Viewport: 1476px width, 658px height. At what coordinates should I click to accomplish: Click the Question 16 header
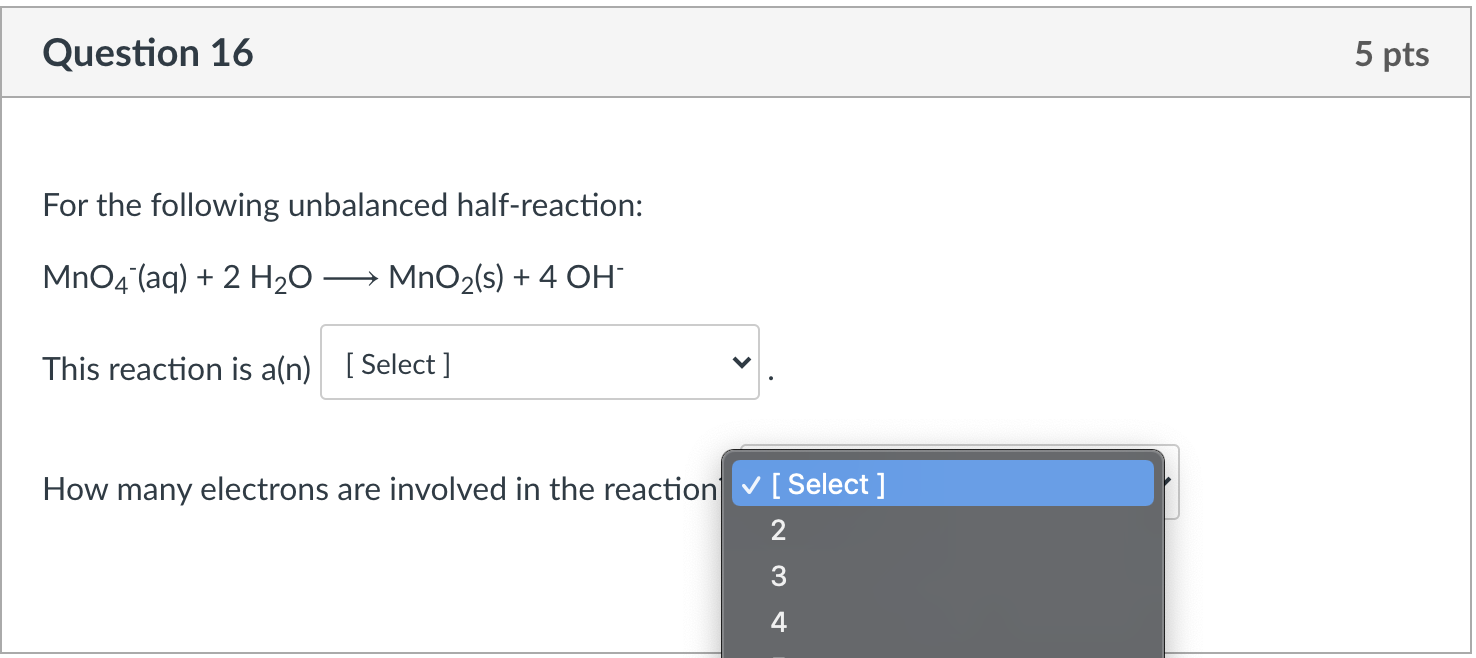pyautogui.click(x=147, y=52)
